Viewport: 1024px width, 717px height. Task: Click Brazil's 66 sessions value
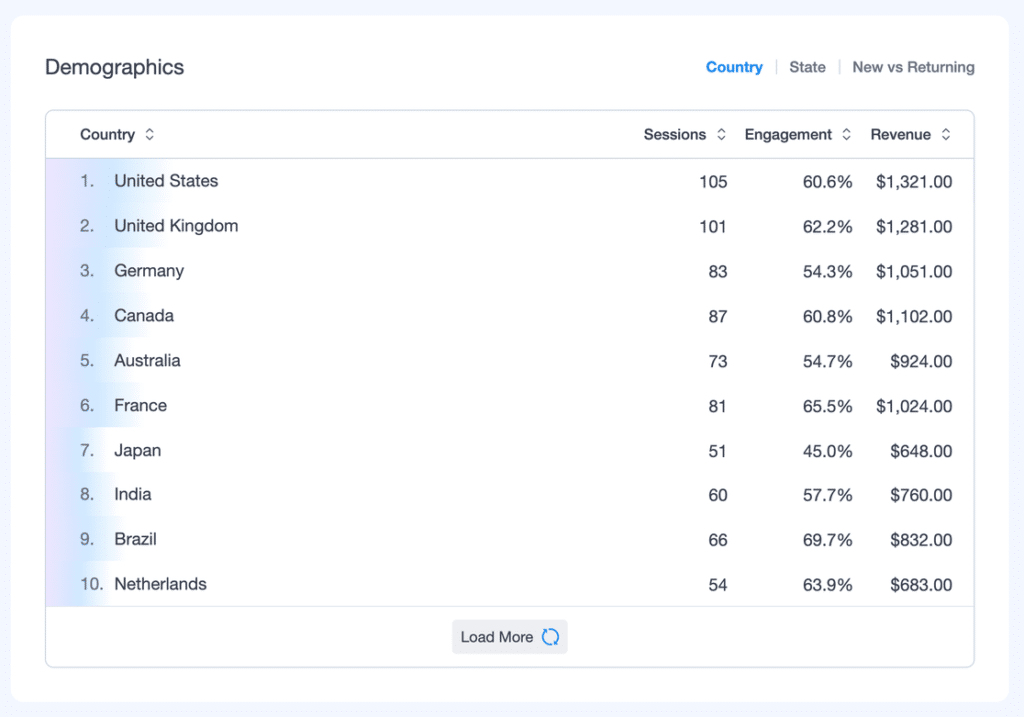point(718,540)
